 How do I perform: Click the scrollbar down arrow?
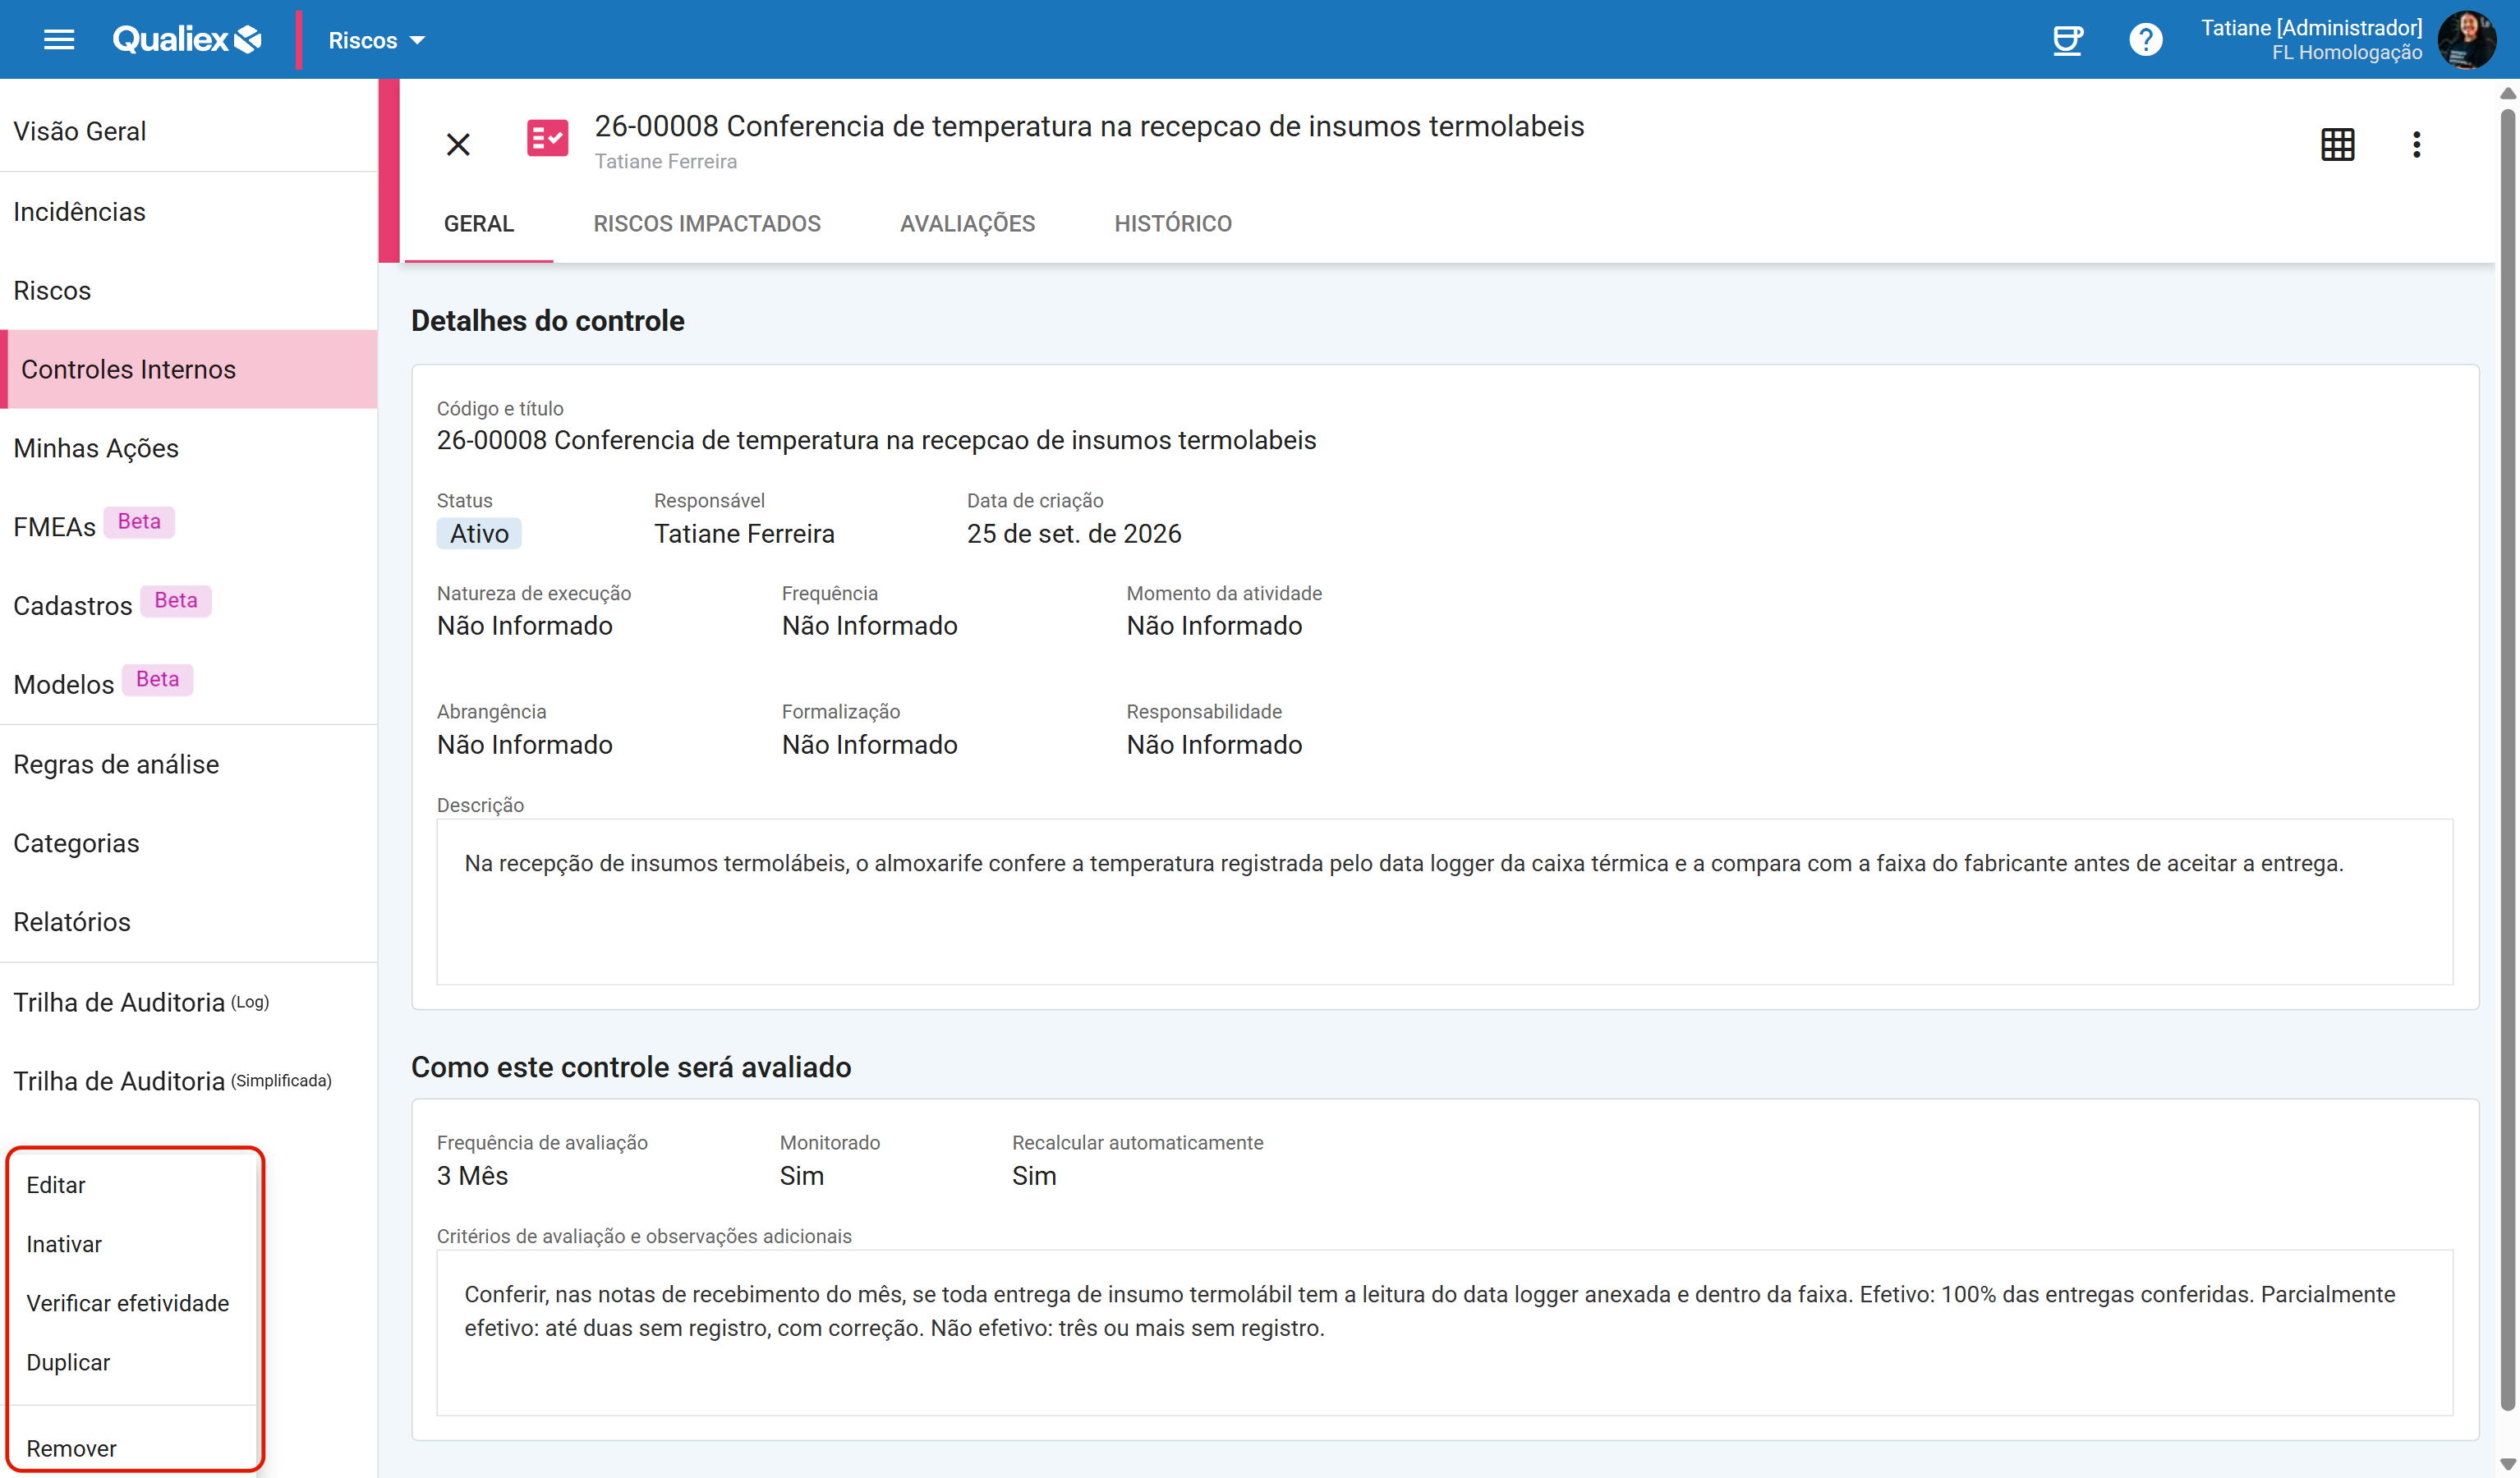pos(2508,1464)
